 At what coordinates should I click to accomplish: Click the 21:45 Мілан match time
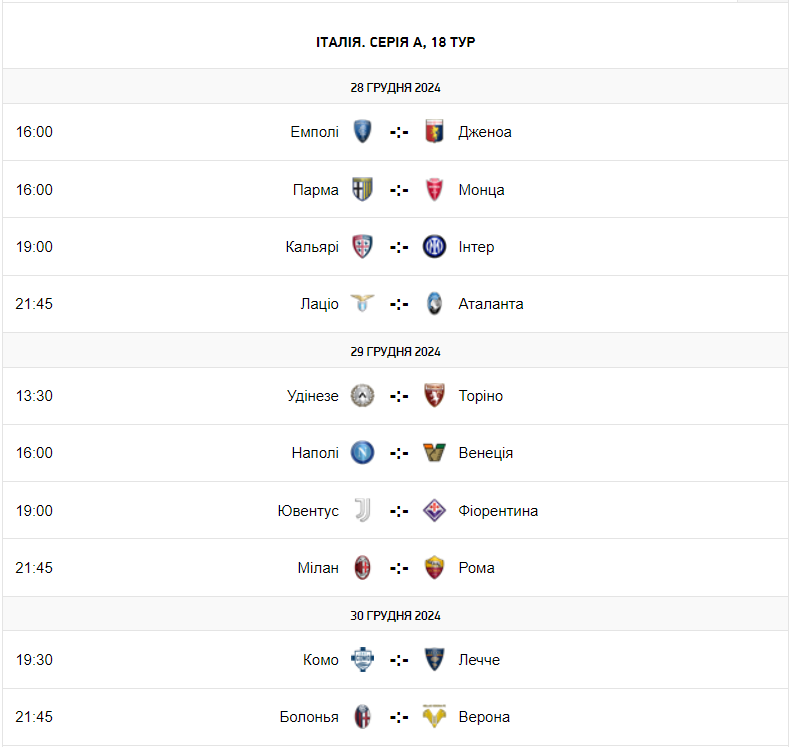34,568
